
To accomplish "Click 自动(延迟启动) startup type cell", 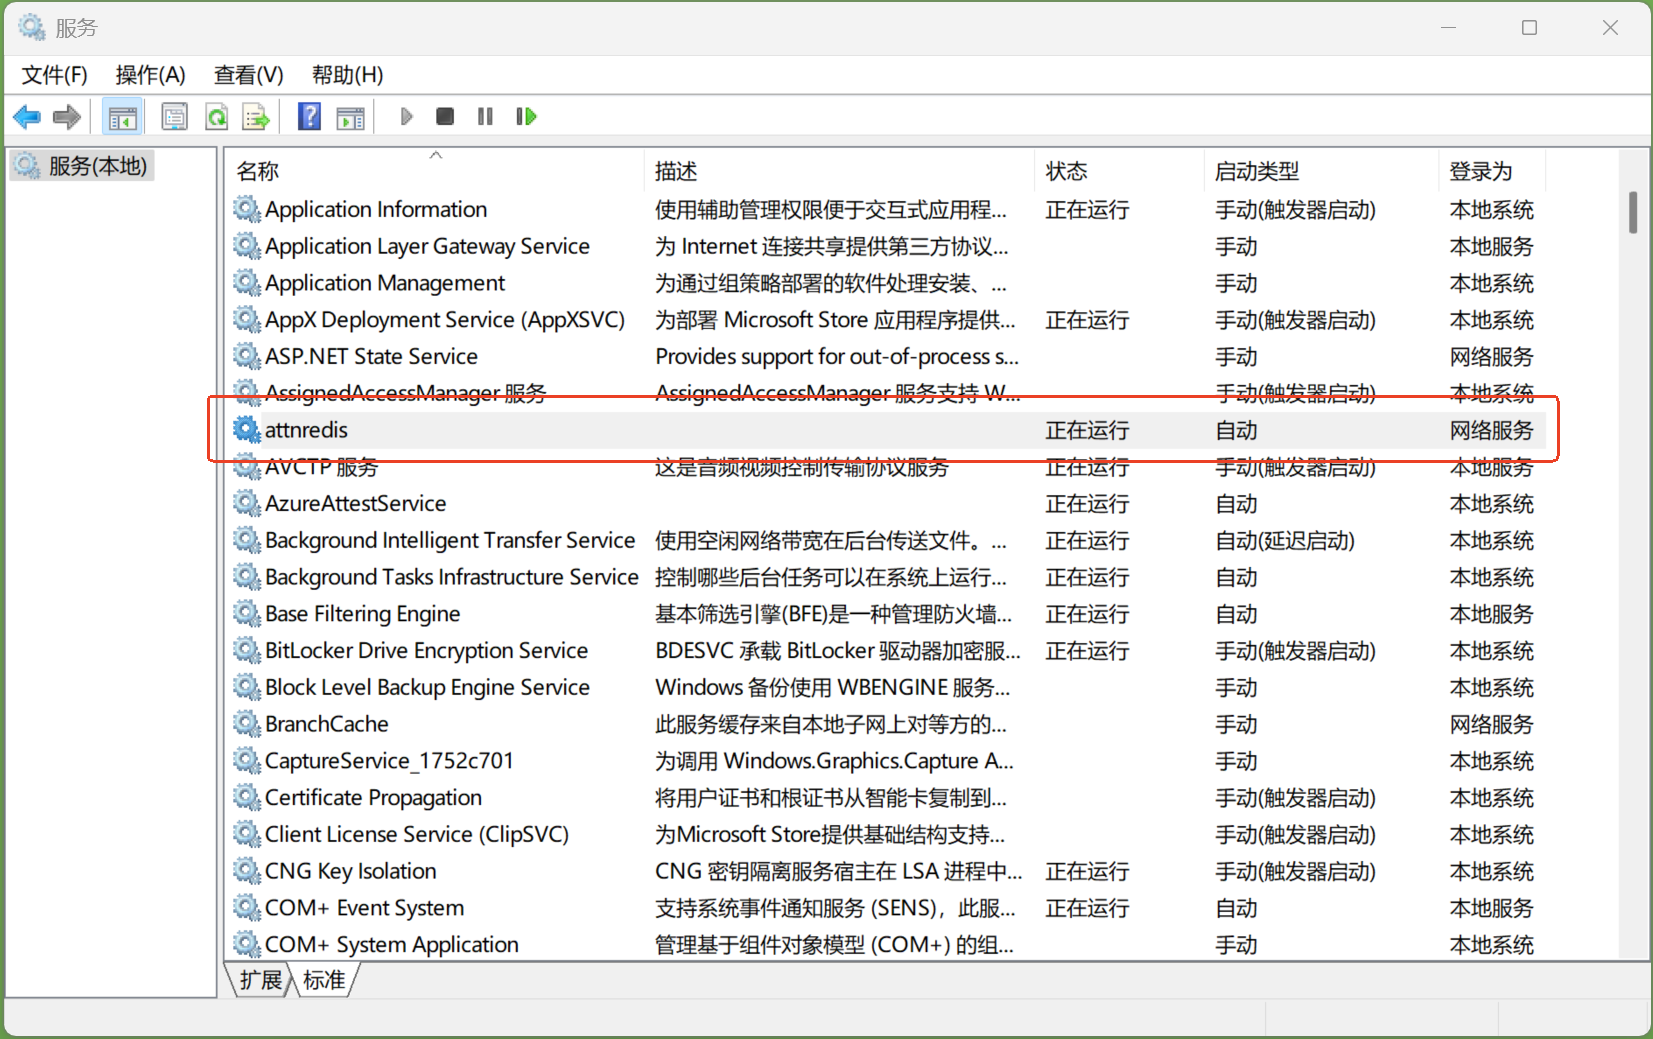I will coord(1285,541).
